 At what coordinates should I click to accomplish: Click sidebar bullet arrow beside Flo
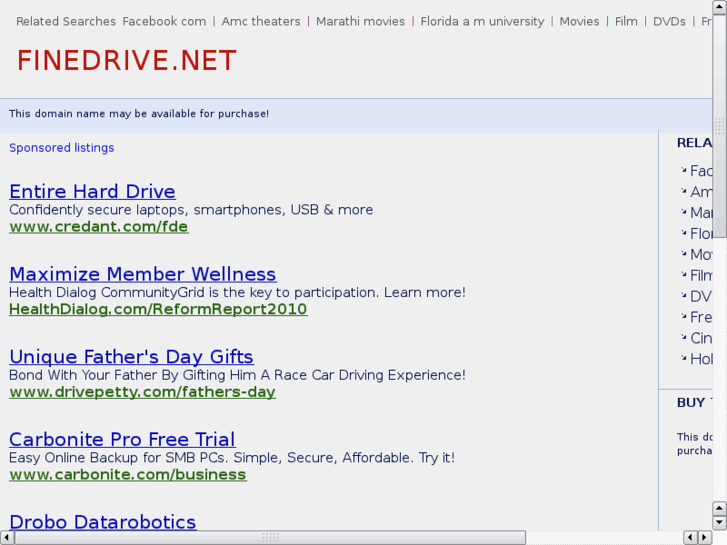pos(683,233)
